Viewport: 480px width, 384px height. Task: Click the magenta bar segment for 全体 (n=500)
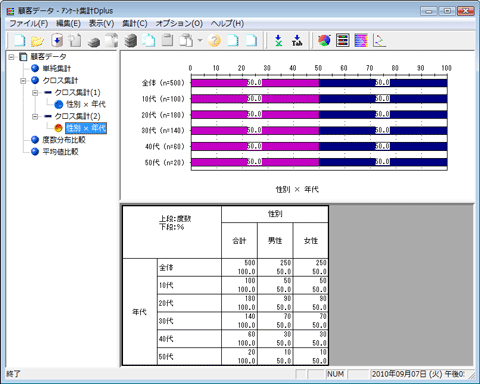pyautogui.click(x=255, y=83)
